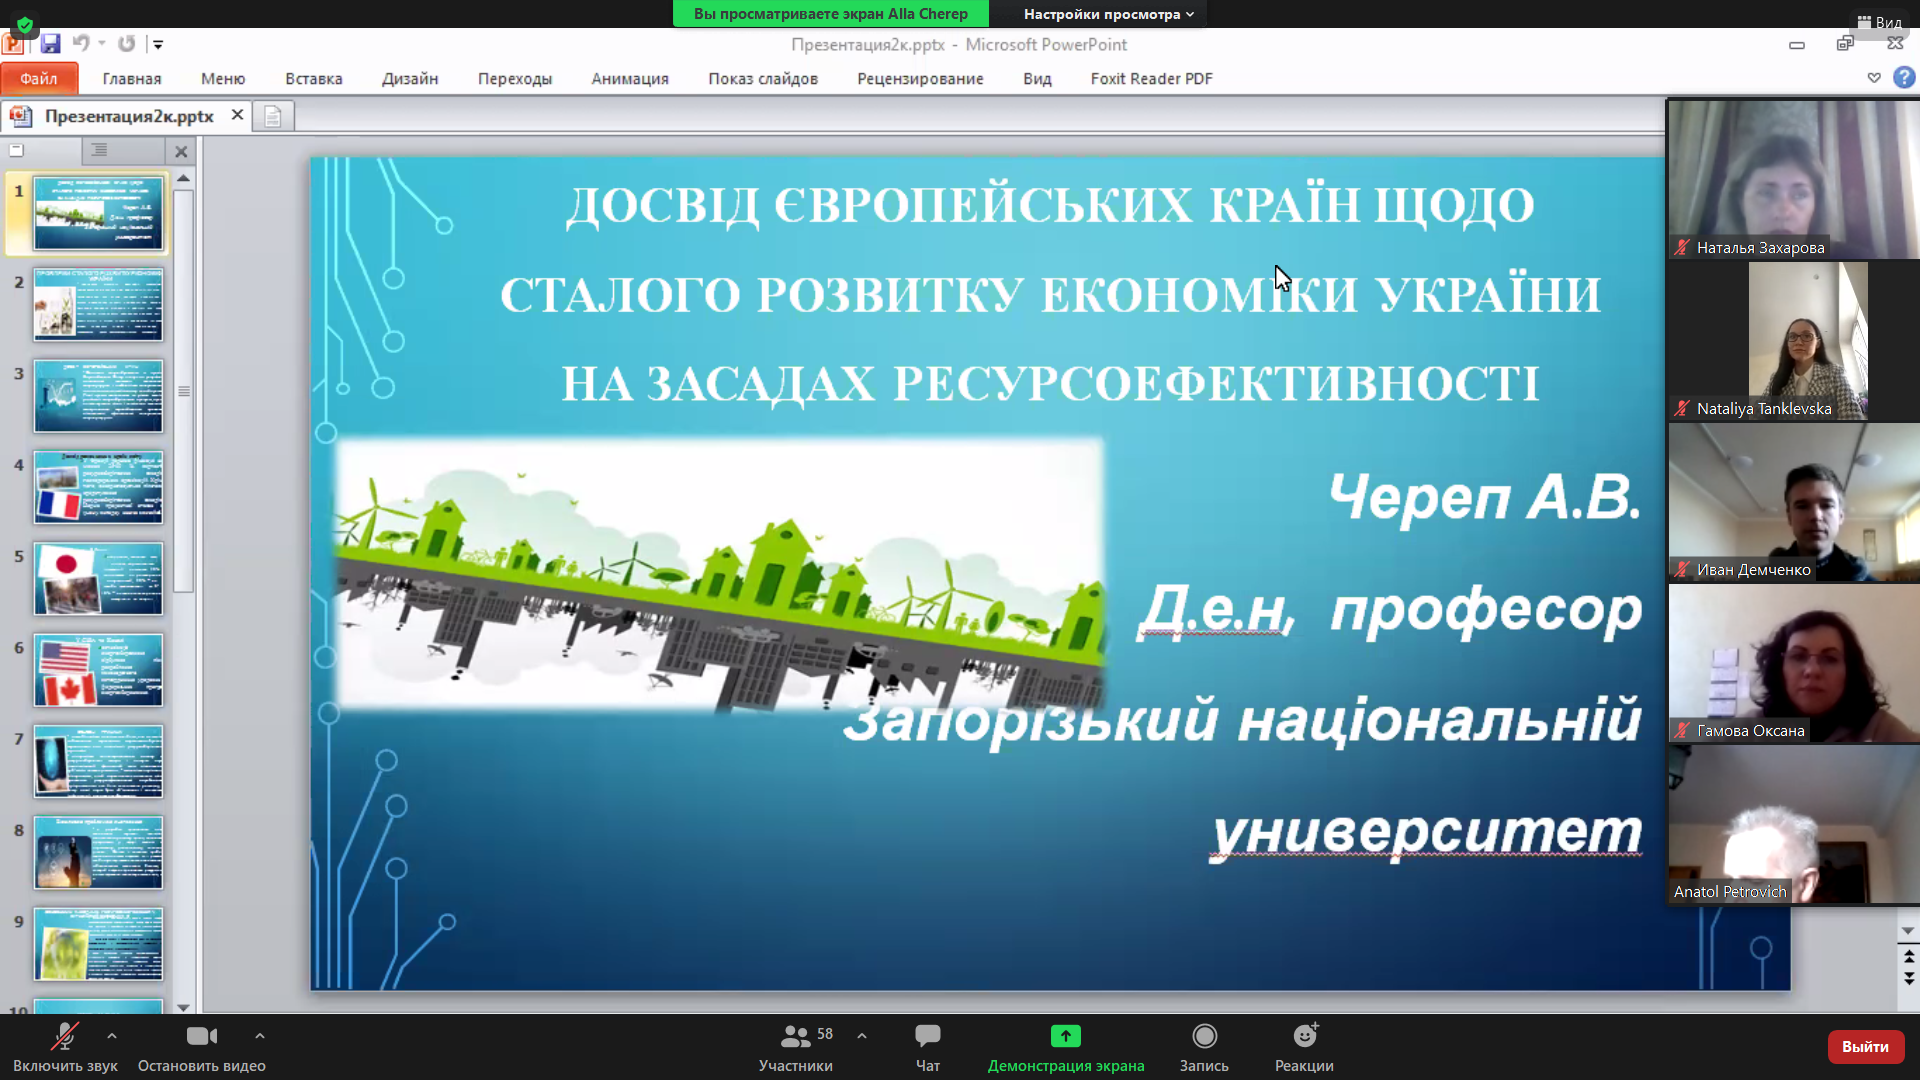Select slide 5 thumbnail with Japanese flag
Screen dimensions: 1920x1080
[98, 579]
